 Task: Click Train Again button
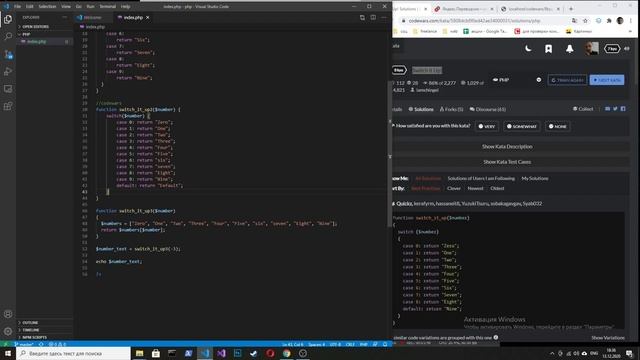[x=567, y=80]
